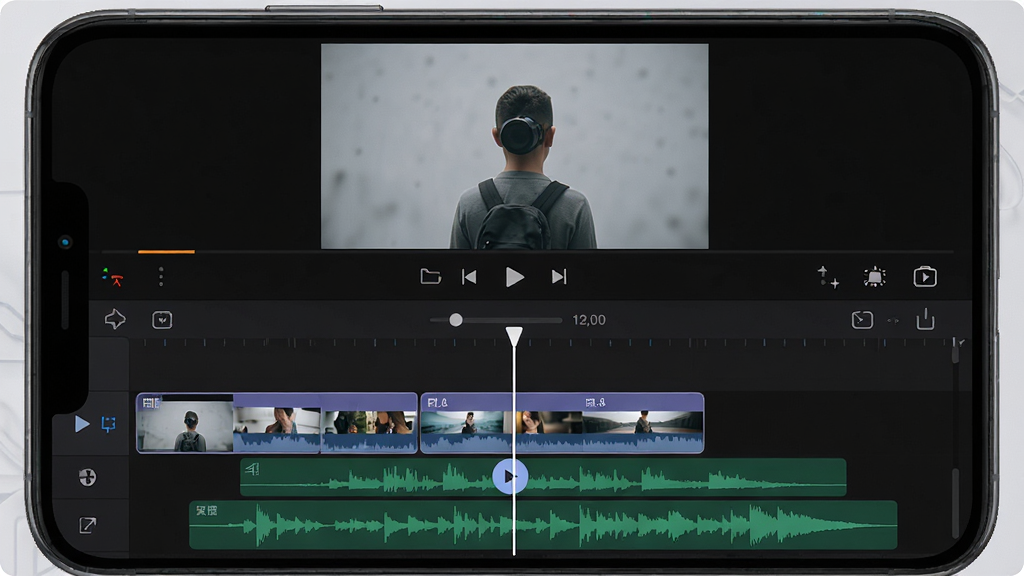Tap the round icon beside the upper audio track
1024x576 pixels.
88,477
